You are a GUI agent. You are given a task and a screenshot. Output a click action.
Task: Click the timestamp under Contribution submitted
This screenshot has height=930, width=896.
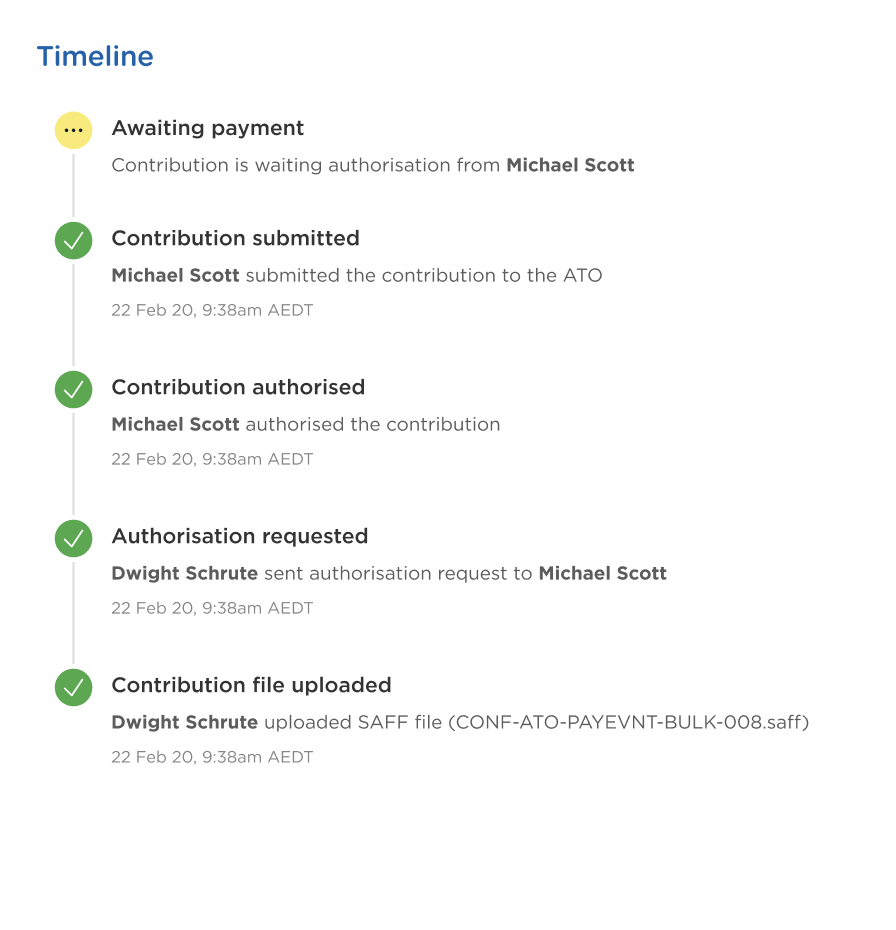pos(212,310)
